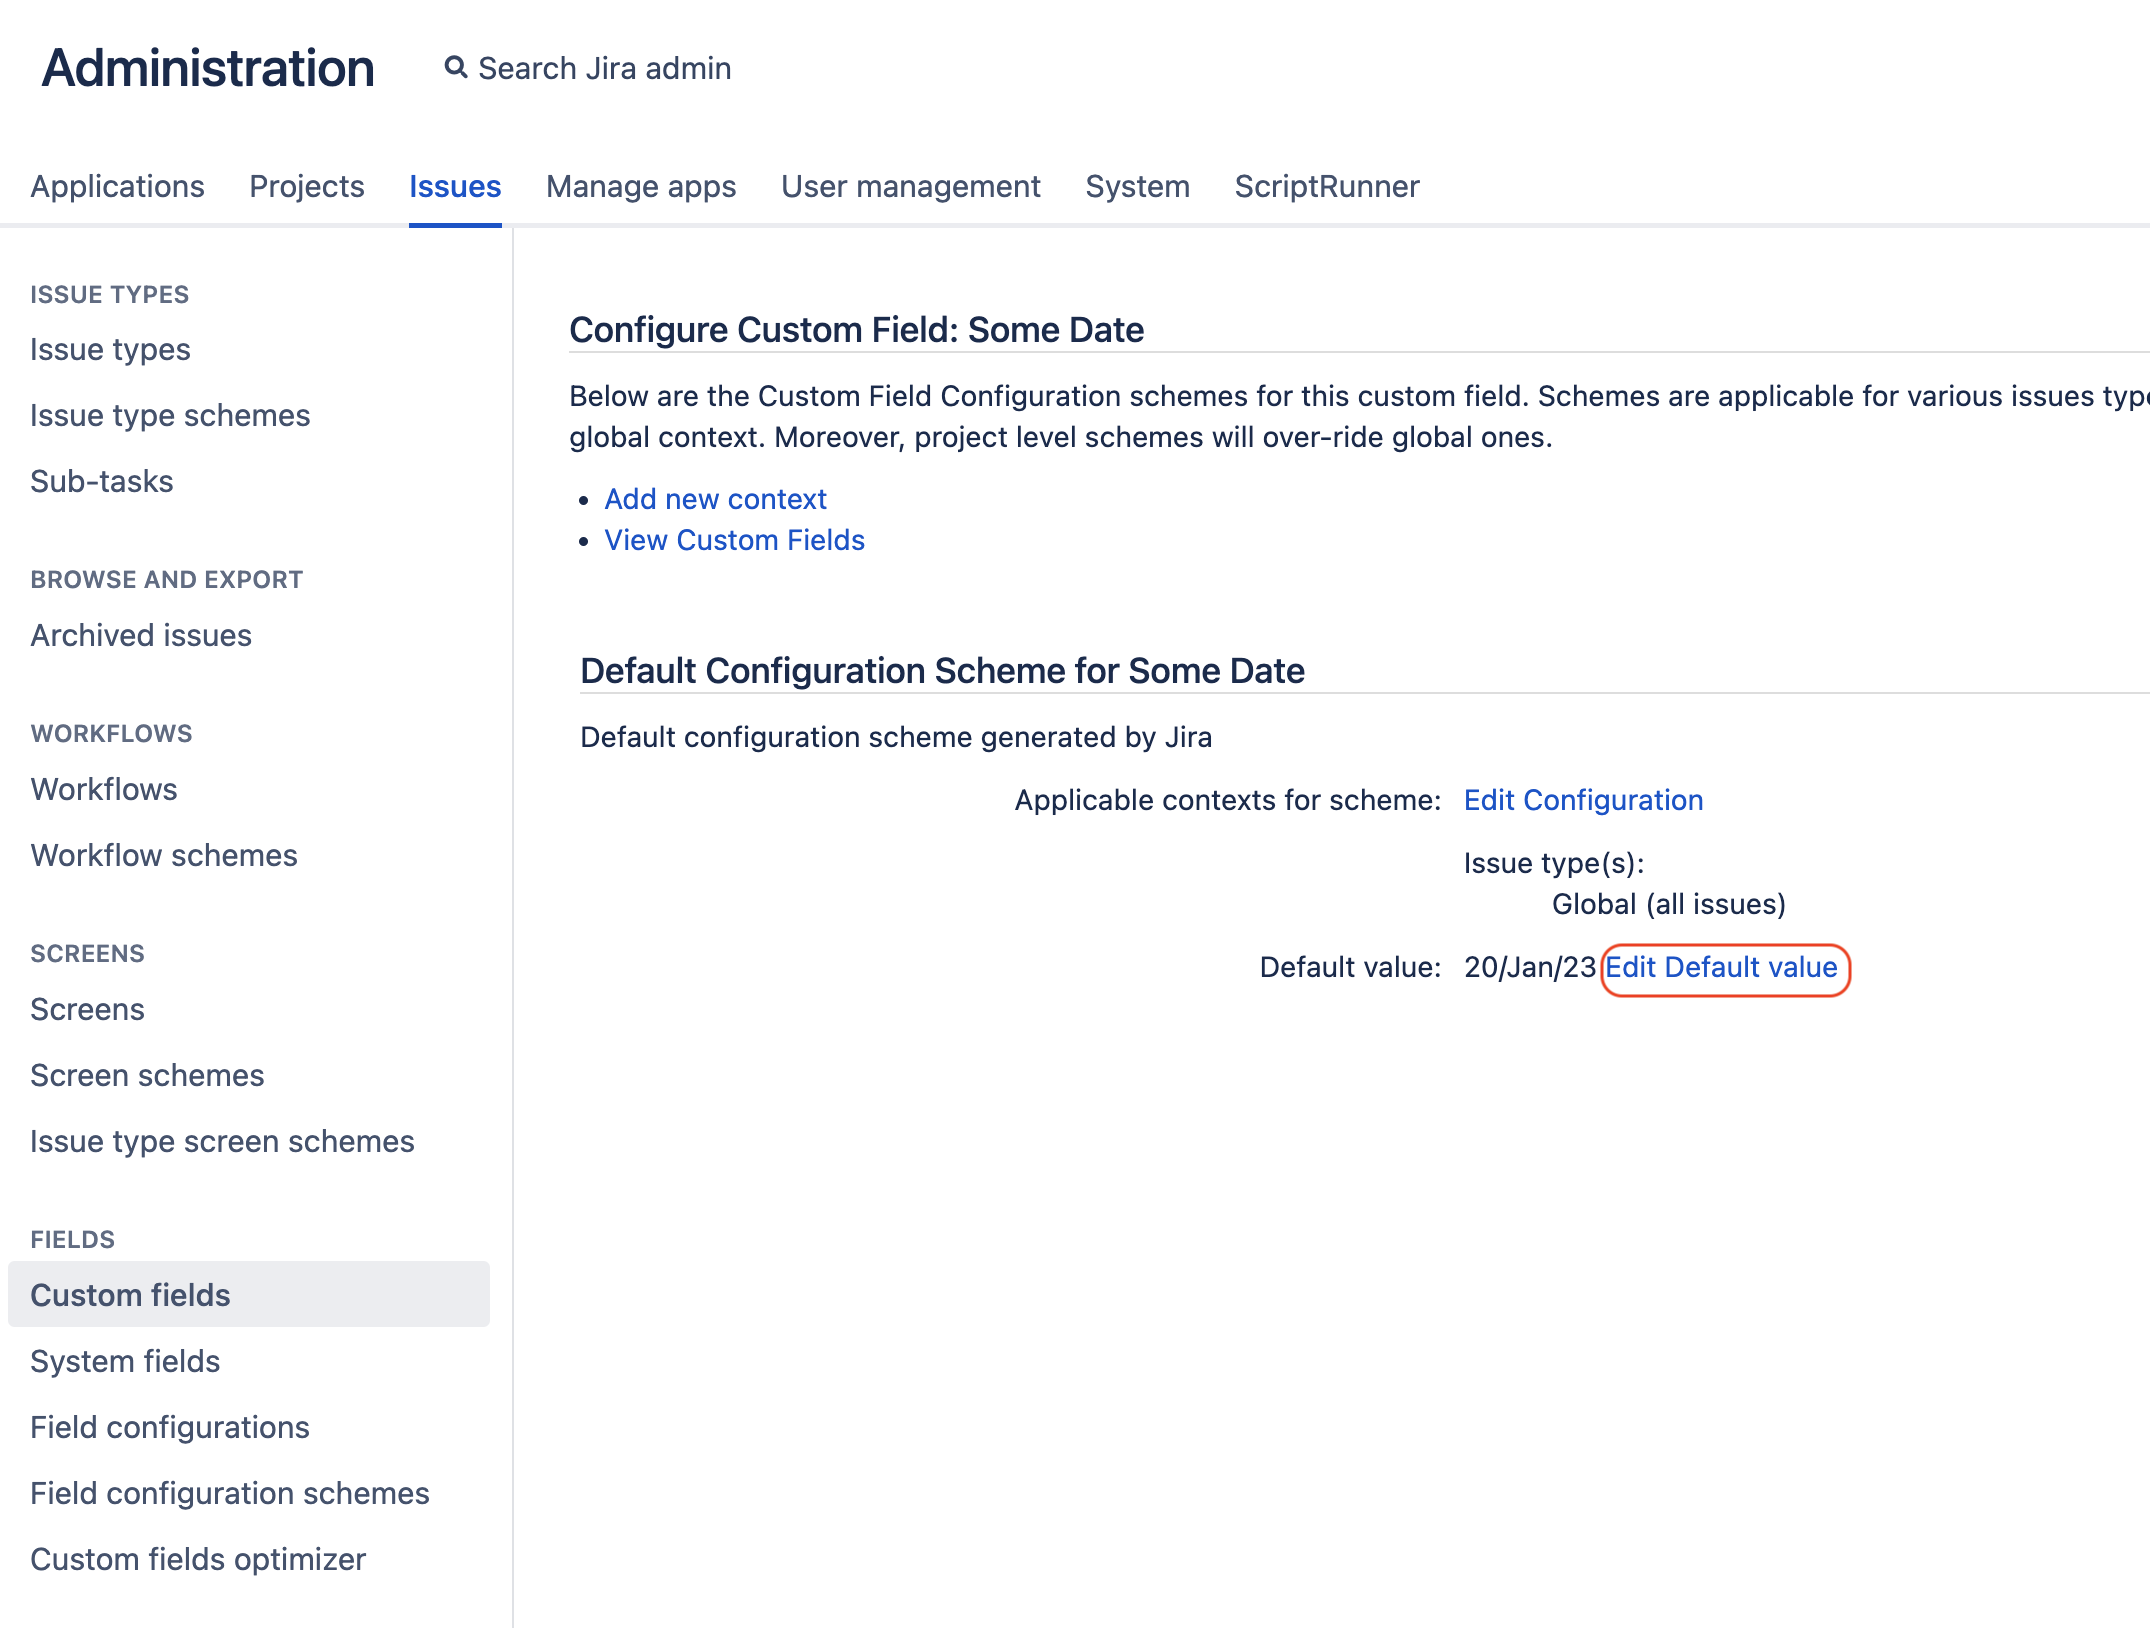Viewport: 2150px width, 1628px height.
Task: Open Archived issues page
Action: (x=141, y=635)
